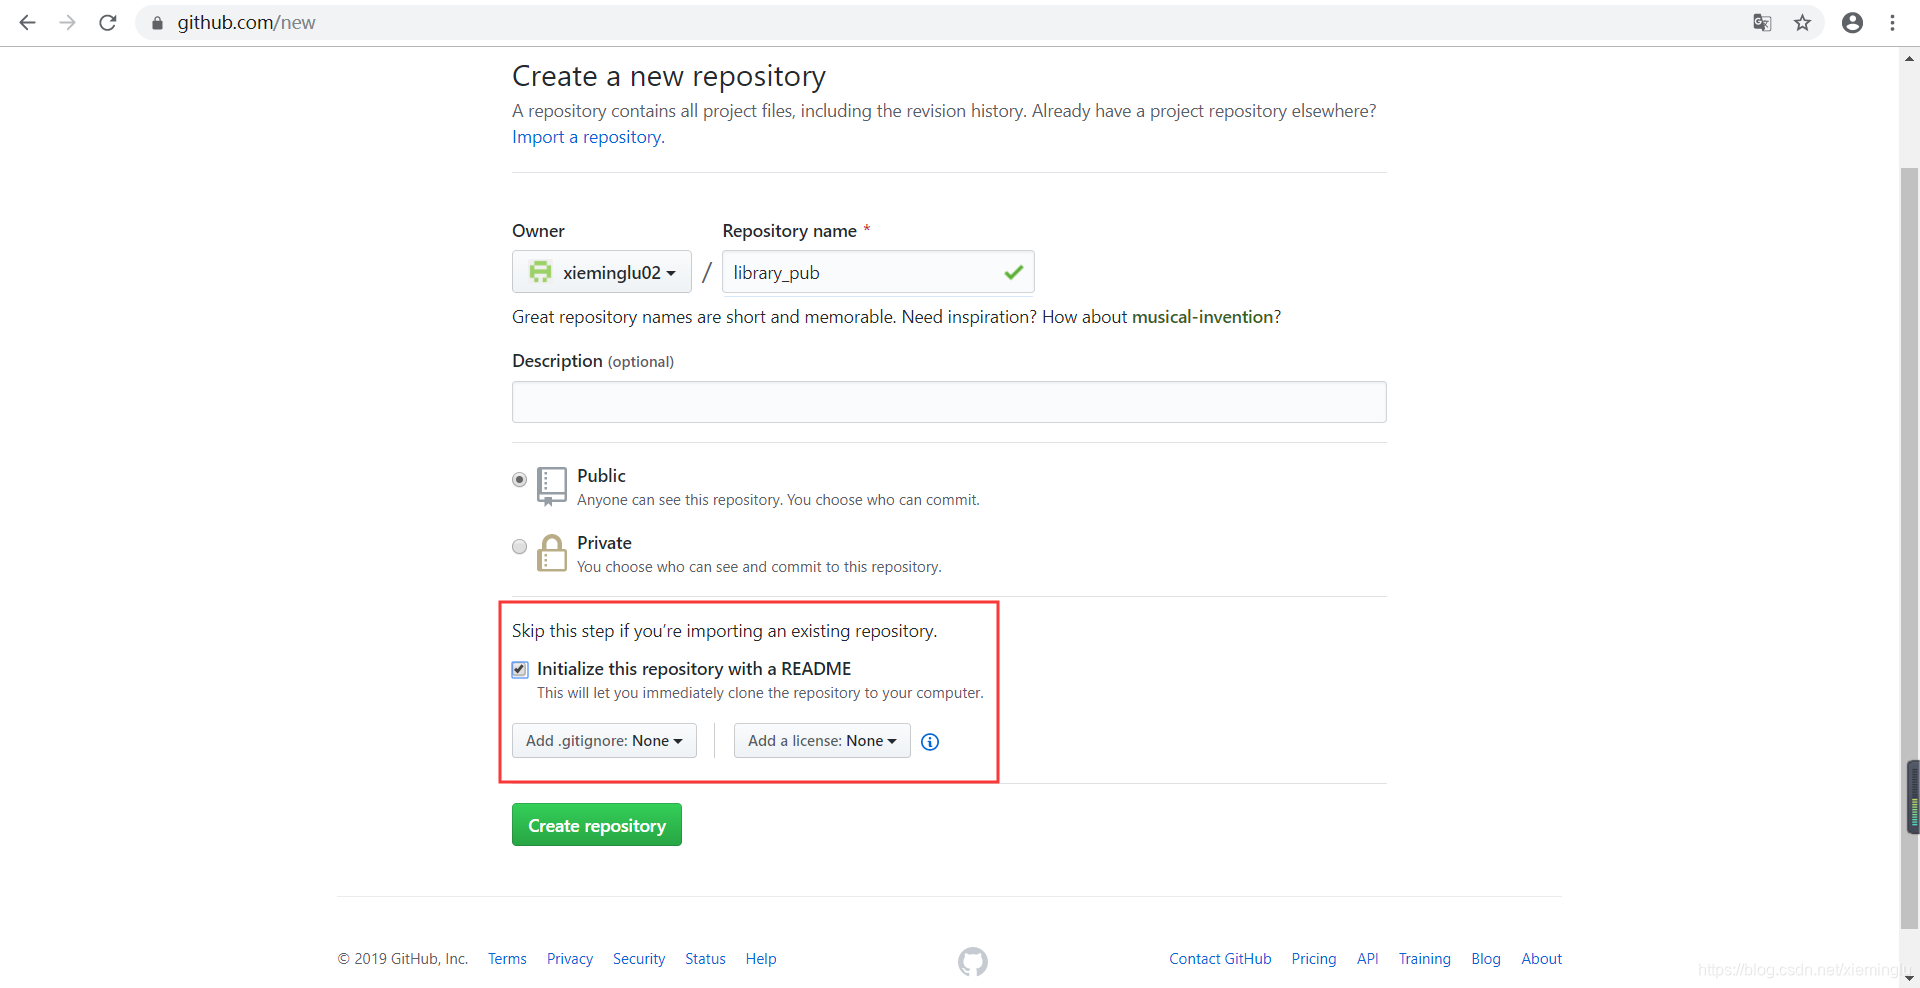
Task: Open the Privacy footer link
Action: (x=570, y=959)
